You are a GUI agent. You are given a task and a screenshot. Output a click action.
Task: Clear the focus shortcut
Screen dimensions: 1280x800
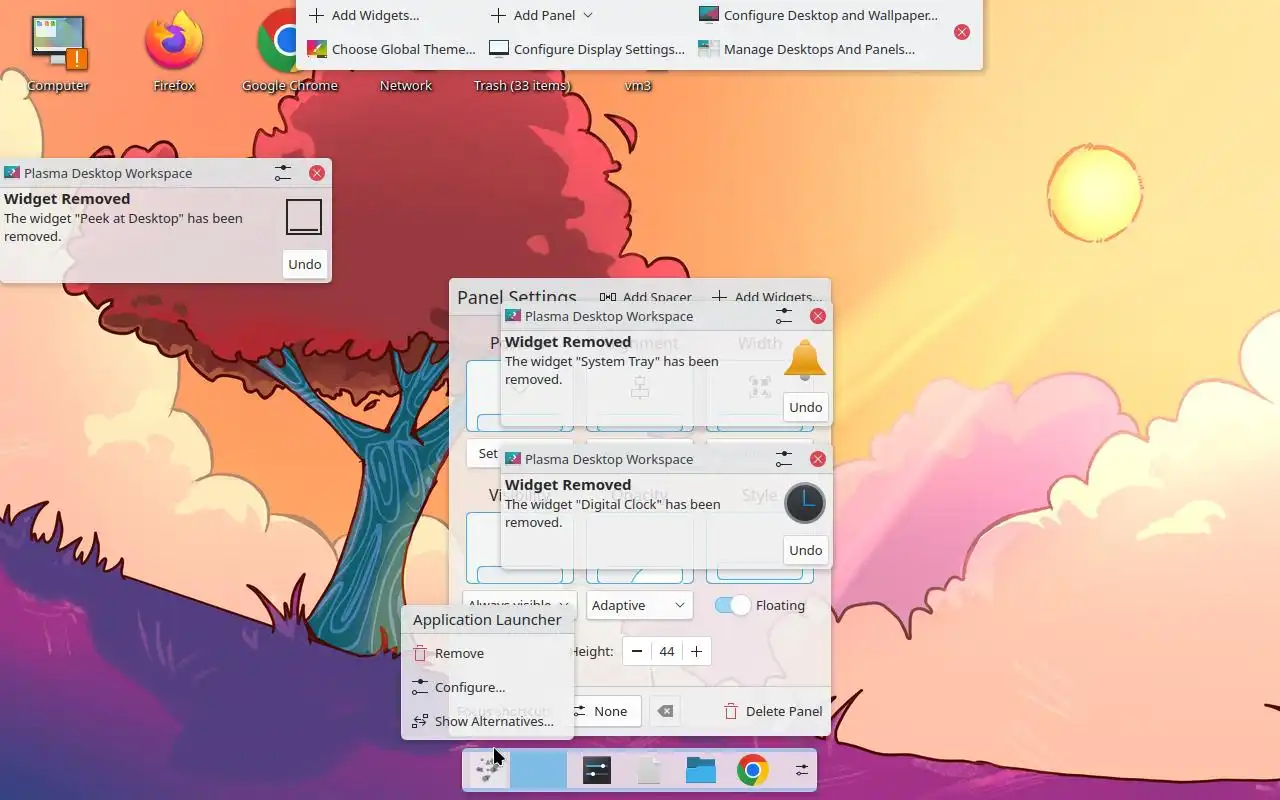[665, 711]
